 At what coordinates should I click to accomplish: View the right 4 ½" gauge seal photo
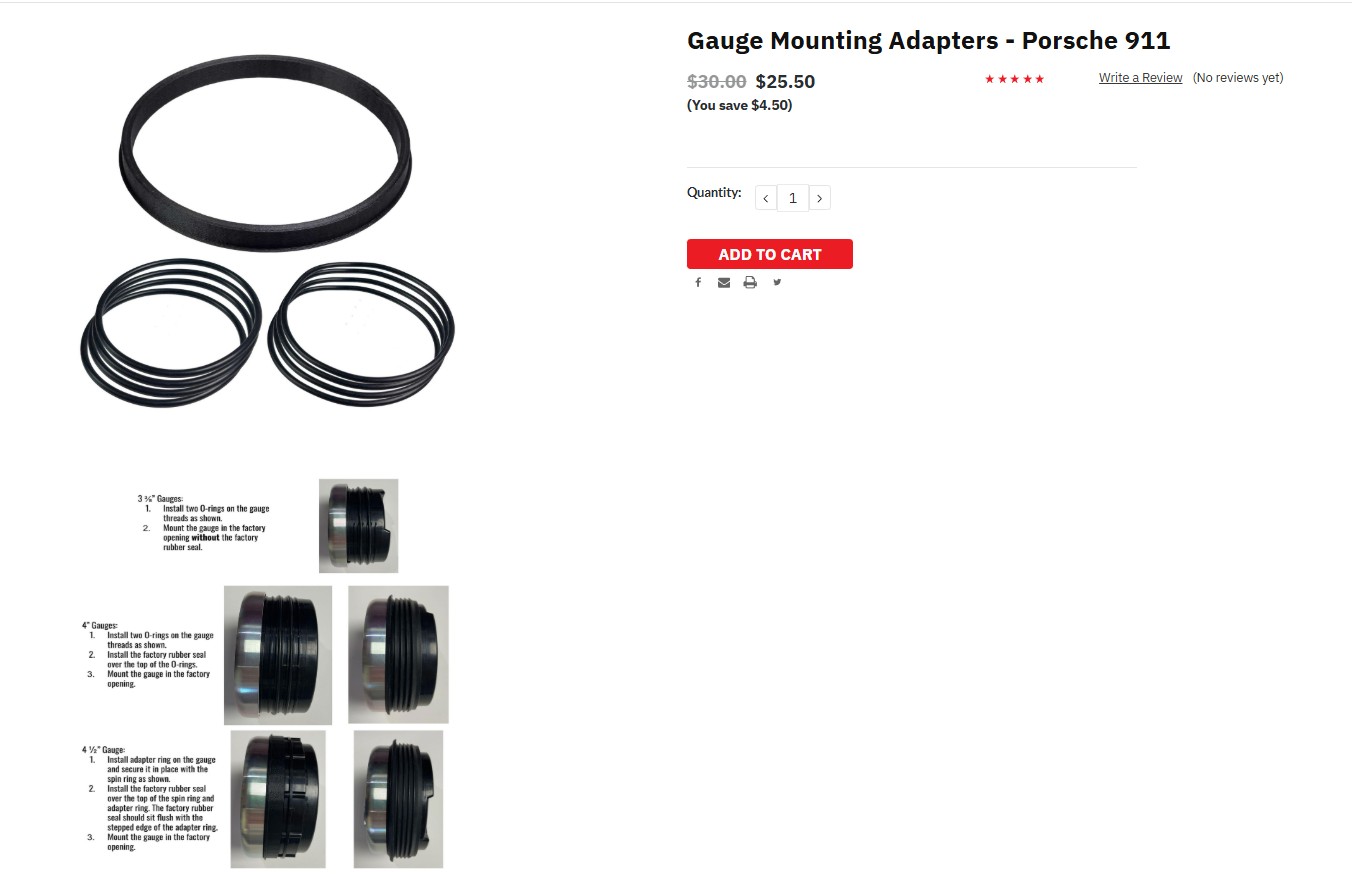tap(398, 799)
